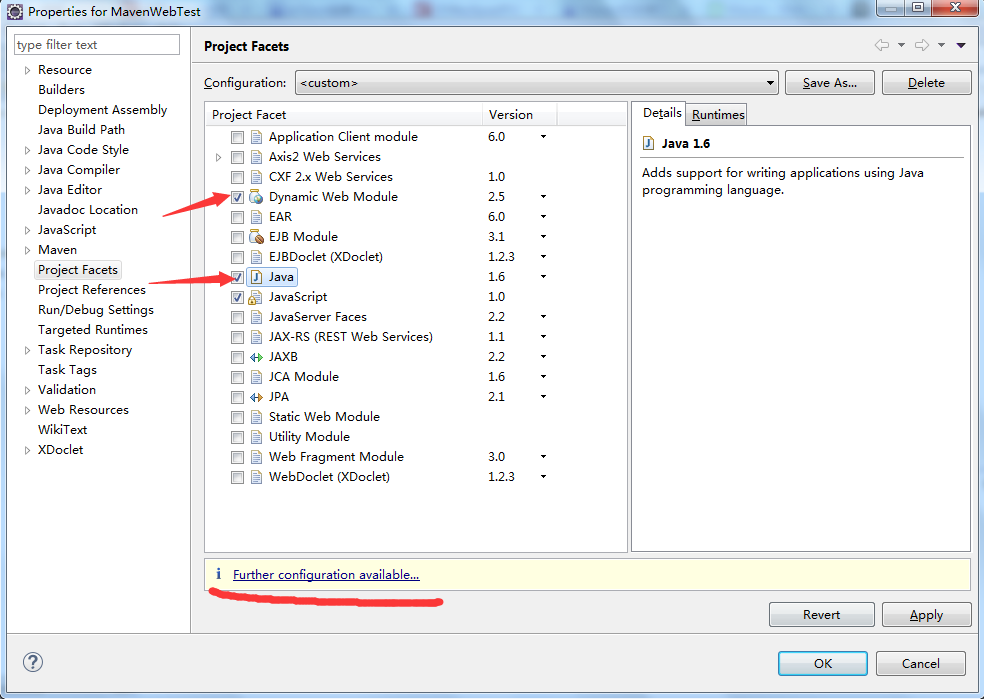Click the Apply button
Viewport: 984px width, 699px height.
(926, 615)
